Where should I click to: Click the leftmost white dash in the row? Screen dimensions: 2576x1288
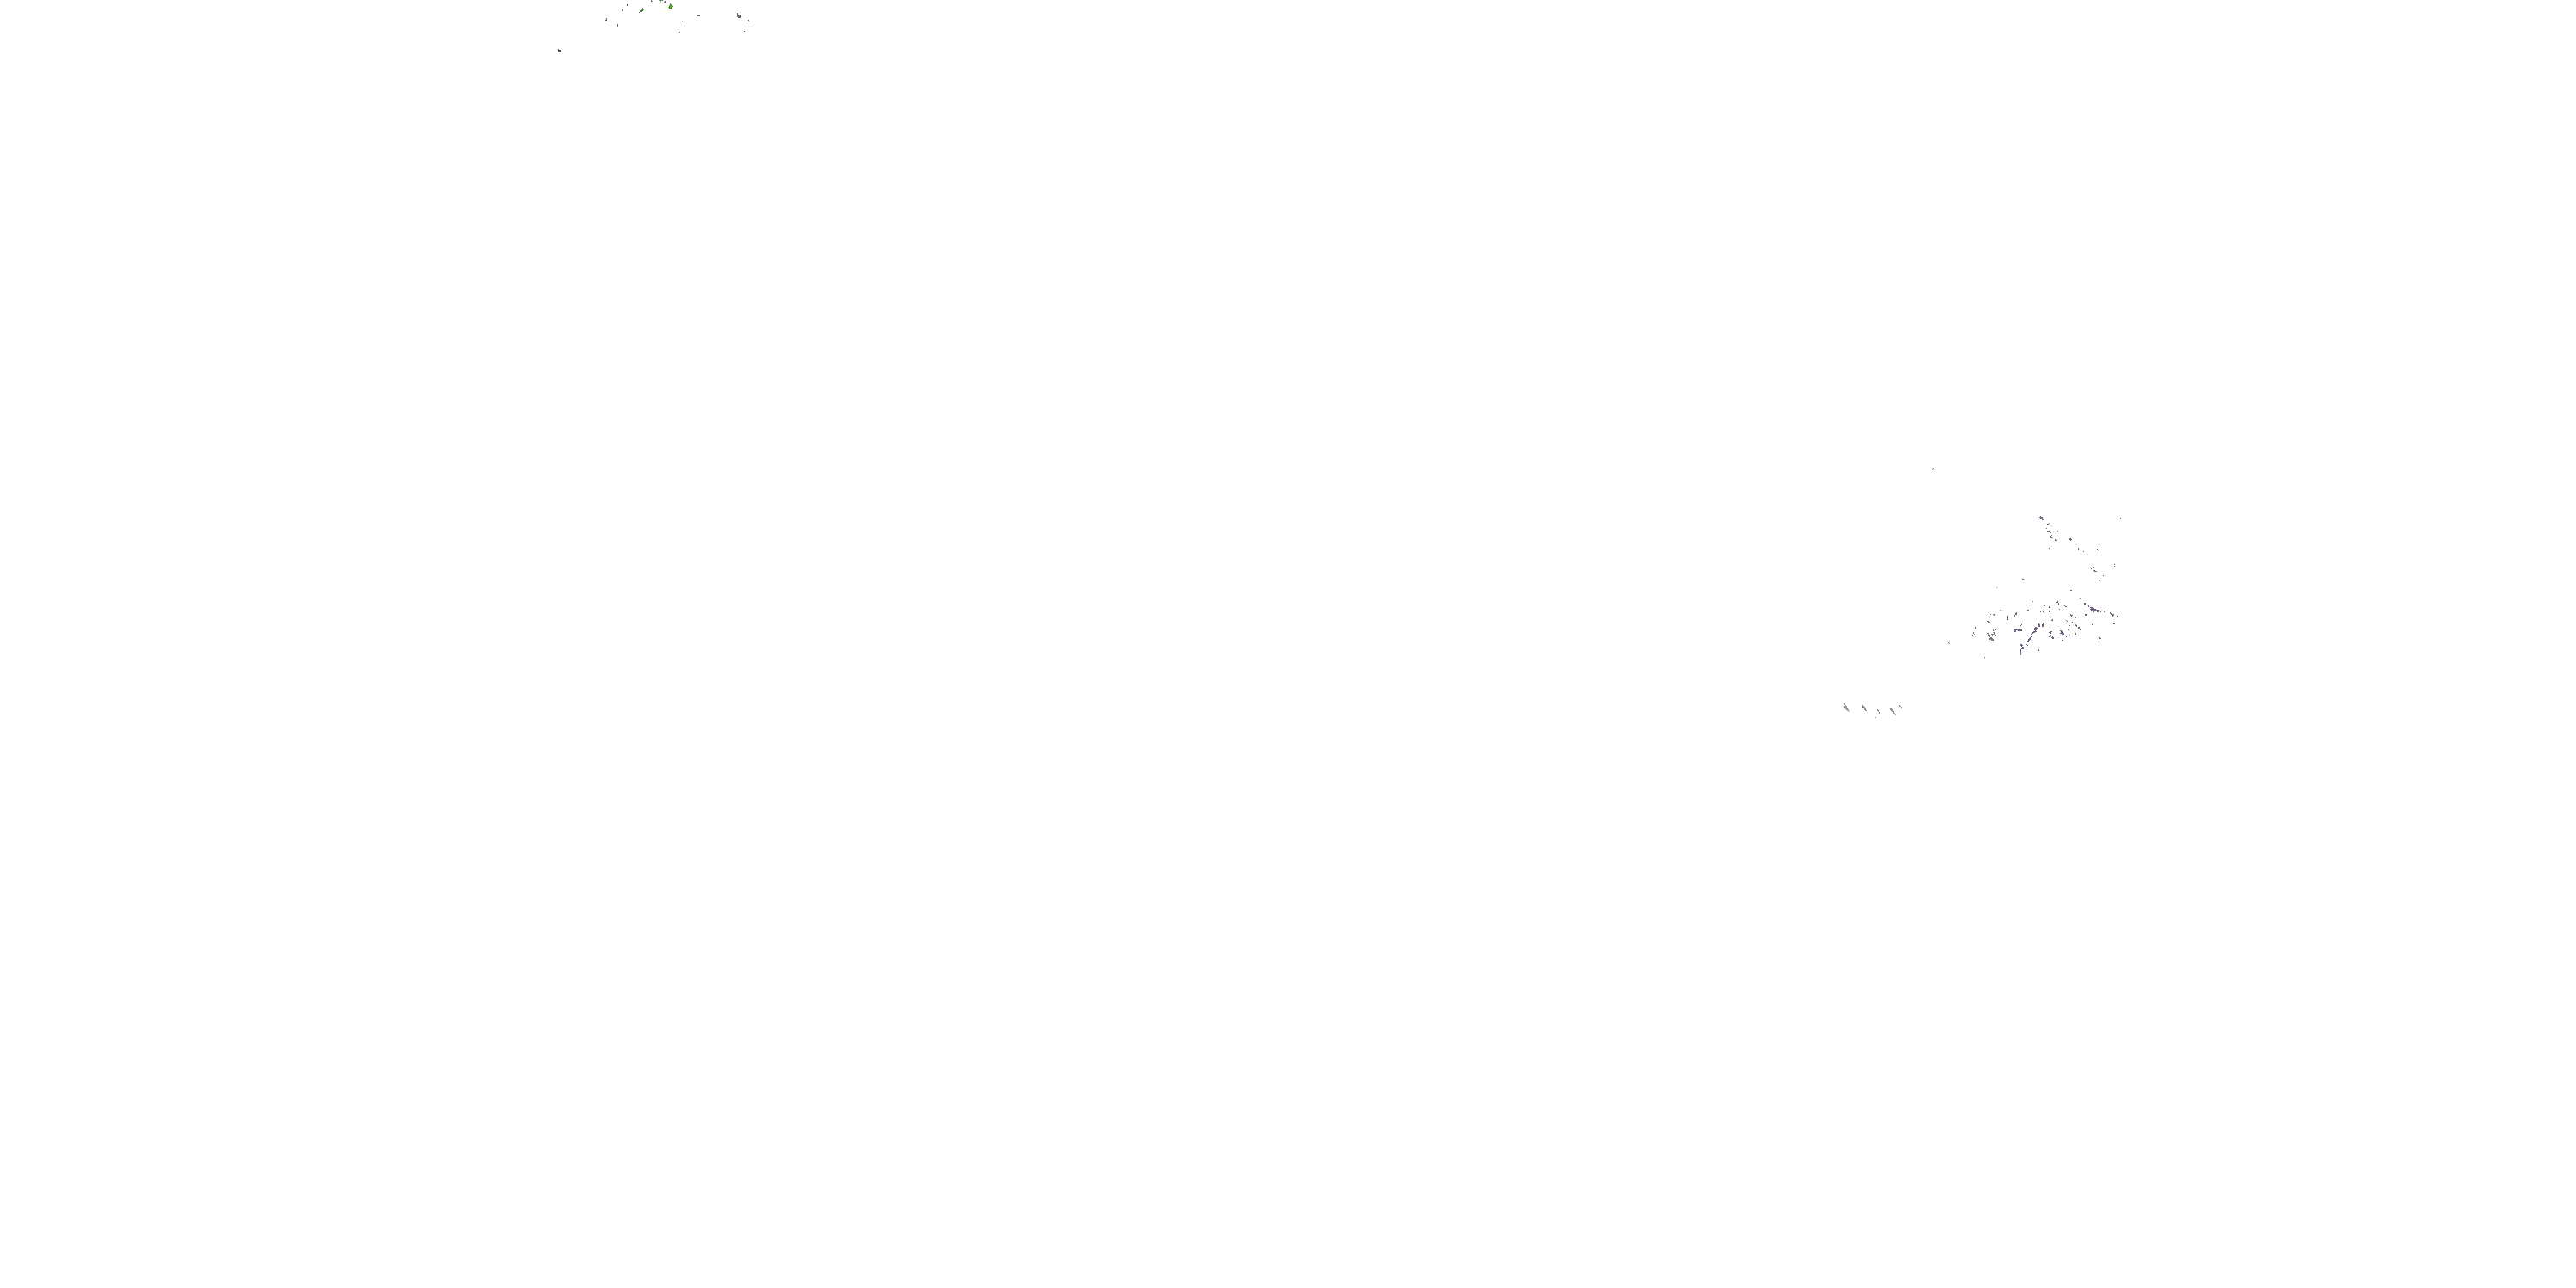tap(1846, 708)
